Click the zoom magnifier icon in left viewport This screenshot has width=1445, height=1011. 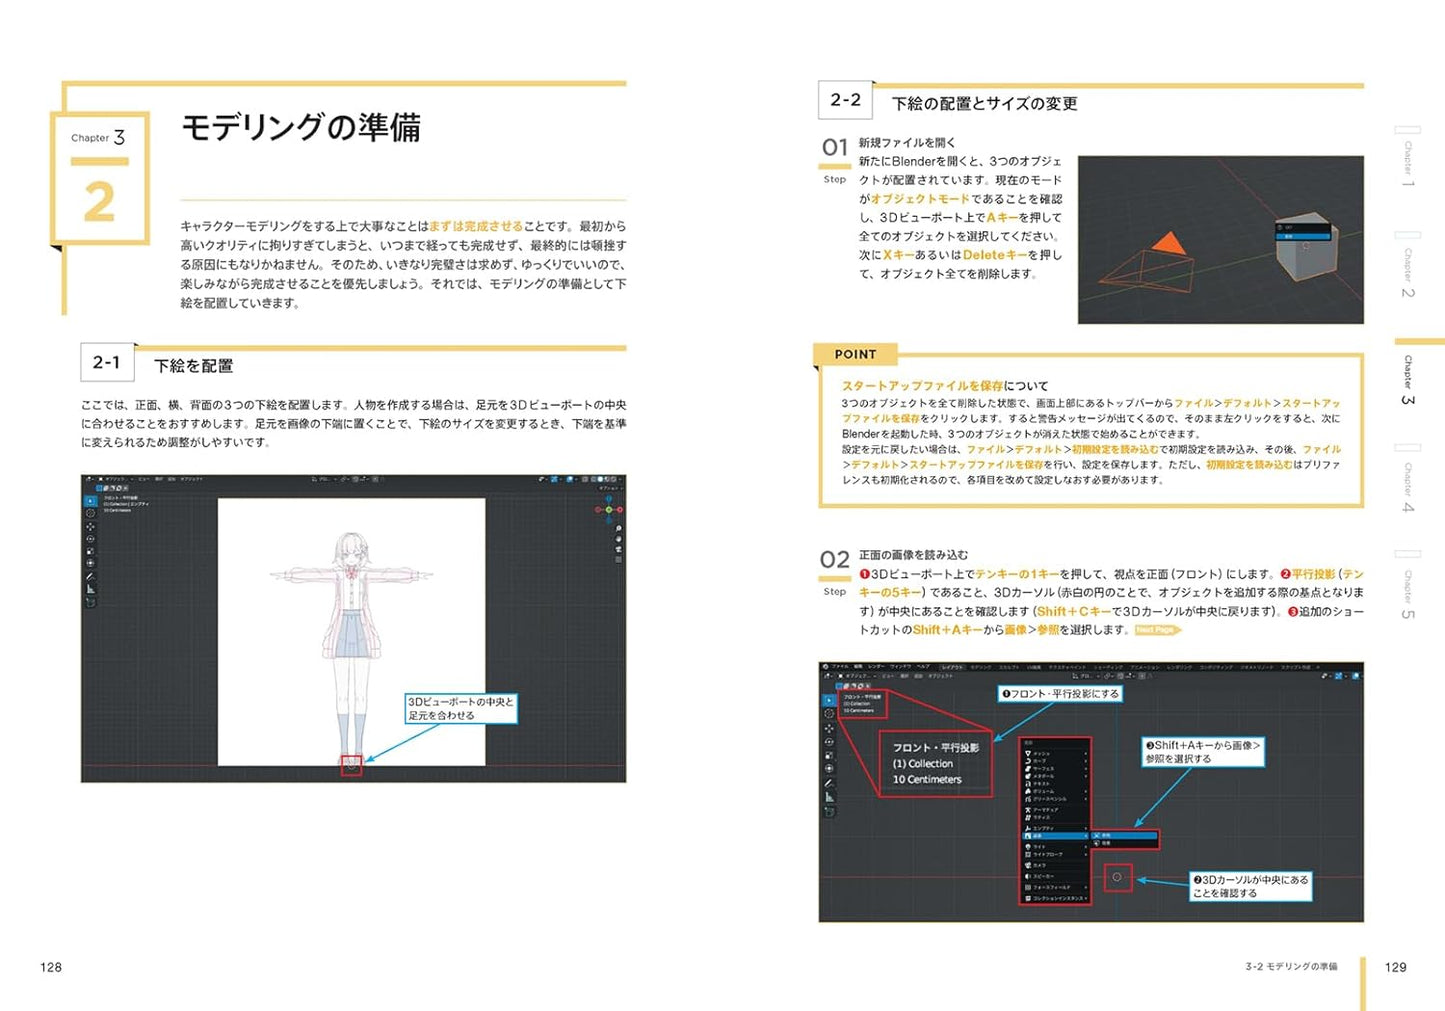click(619, 528)
